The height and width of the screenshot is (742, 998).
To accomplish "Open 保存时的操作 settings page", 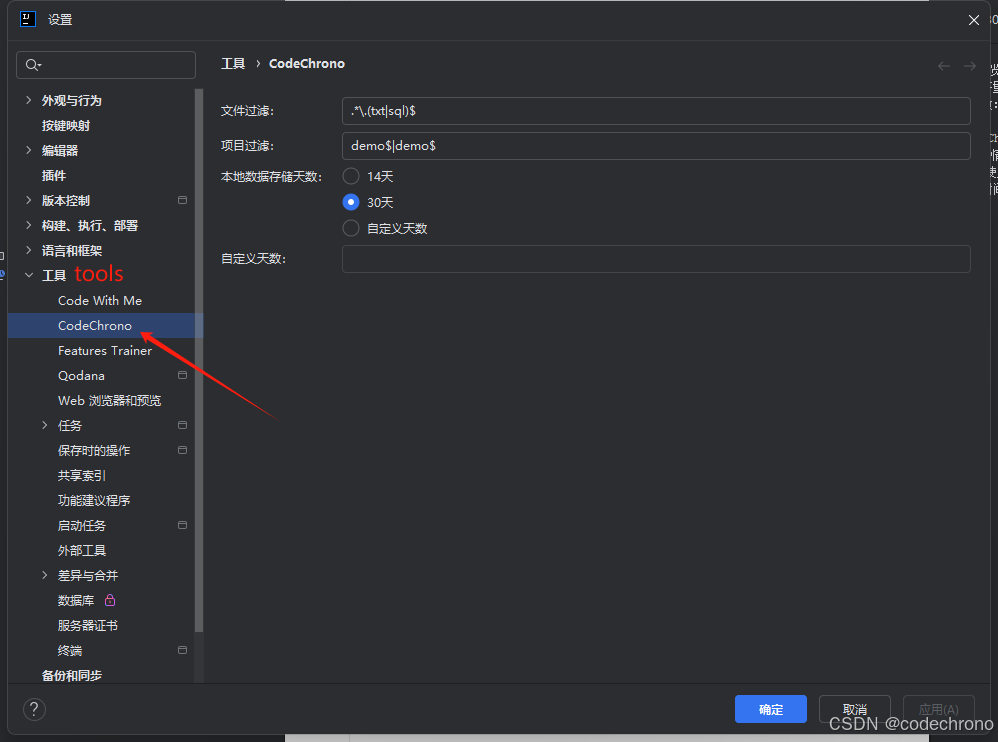I will [x=94, y=451].
